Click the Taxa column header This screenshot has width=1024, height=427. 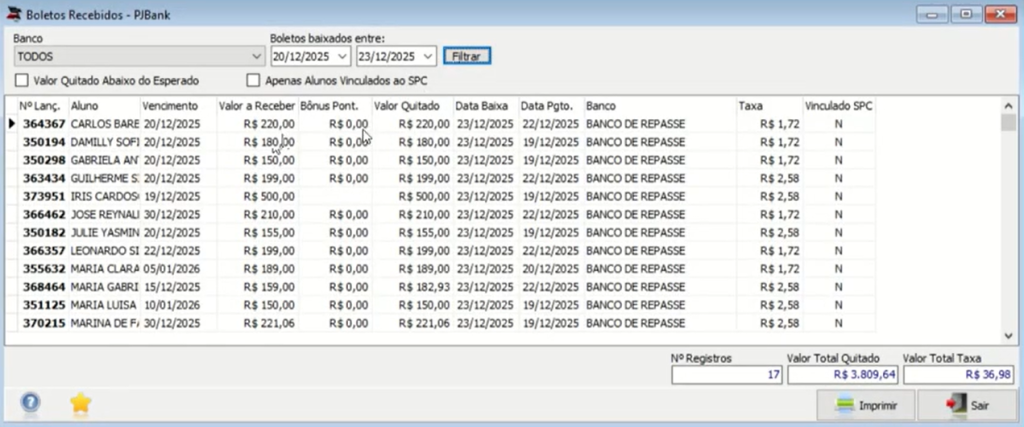point(769,106)
